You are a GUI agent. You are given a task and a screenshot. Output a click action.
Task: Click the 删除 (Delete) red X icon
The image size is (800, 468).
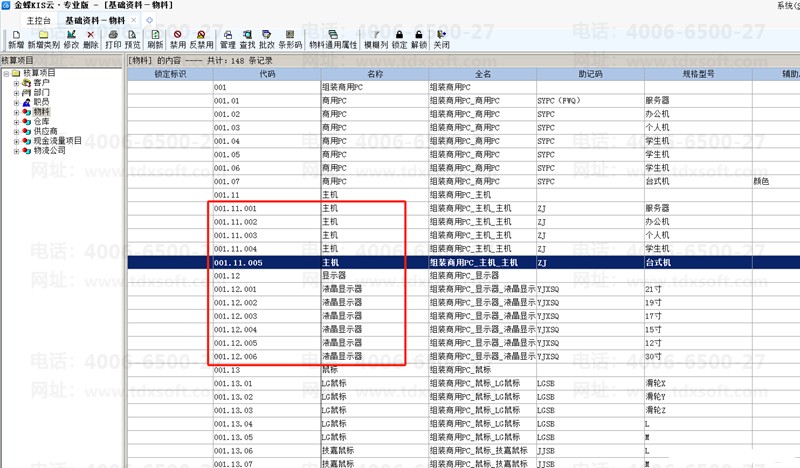[91, 39]
